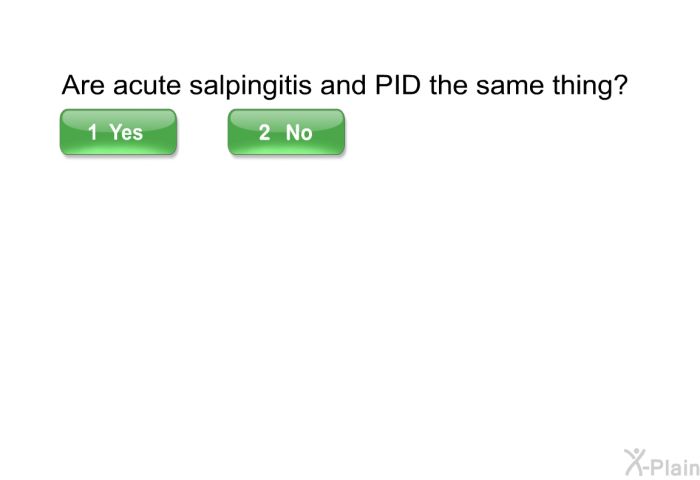Tap the Plain text in the logo
This screenshot has height=480, width=700.
tap(675, 467)
